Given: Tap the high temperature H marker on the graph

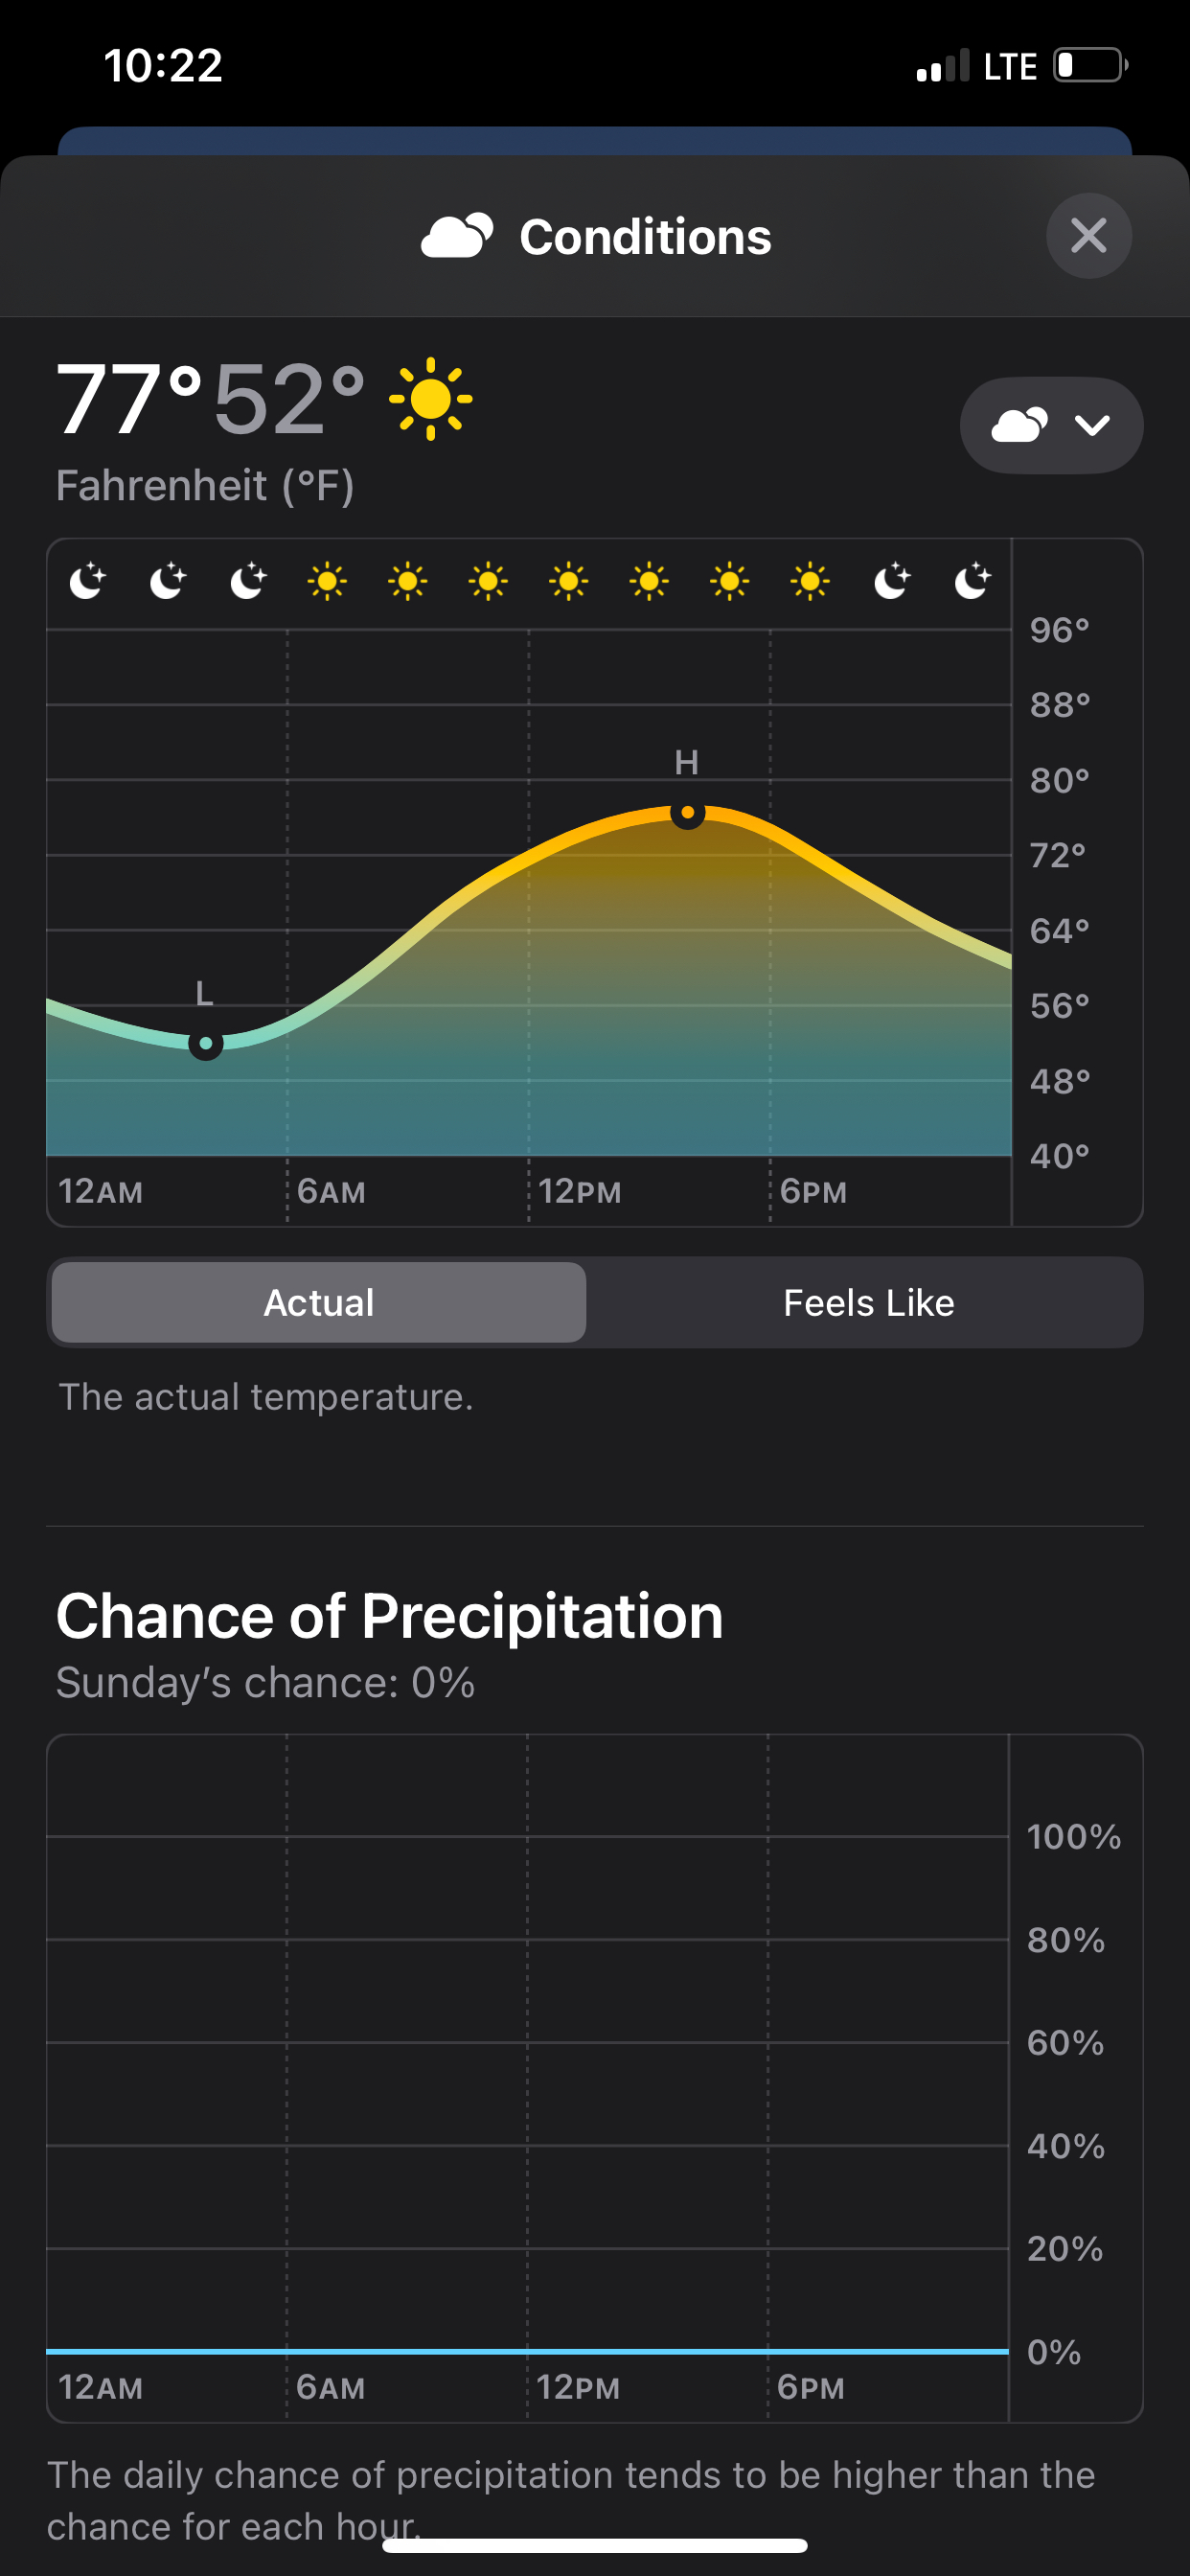Looking at the screenshot, I should (687, 812).
